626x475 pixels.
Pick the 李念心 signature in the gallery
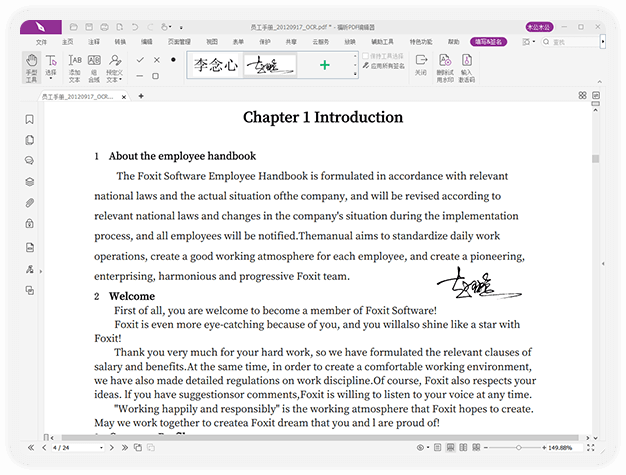(216, 65)
